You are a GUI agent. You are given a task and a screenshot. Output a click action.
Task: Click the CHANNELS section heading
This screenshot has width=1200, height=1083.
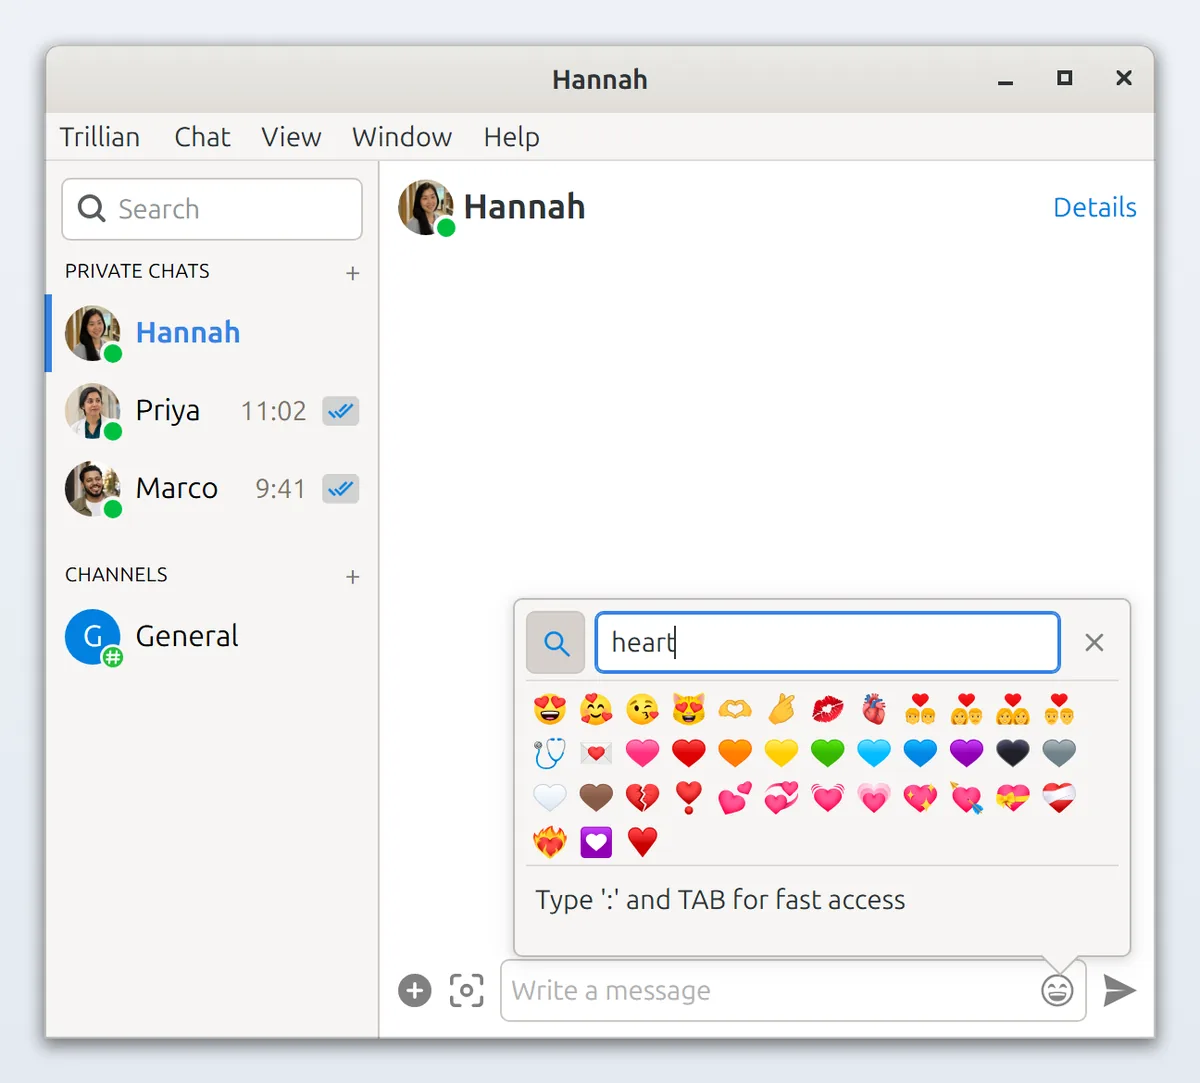[117, 575]
